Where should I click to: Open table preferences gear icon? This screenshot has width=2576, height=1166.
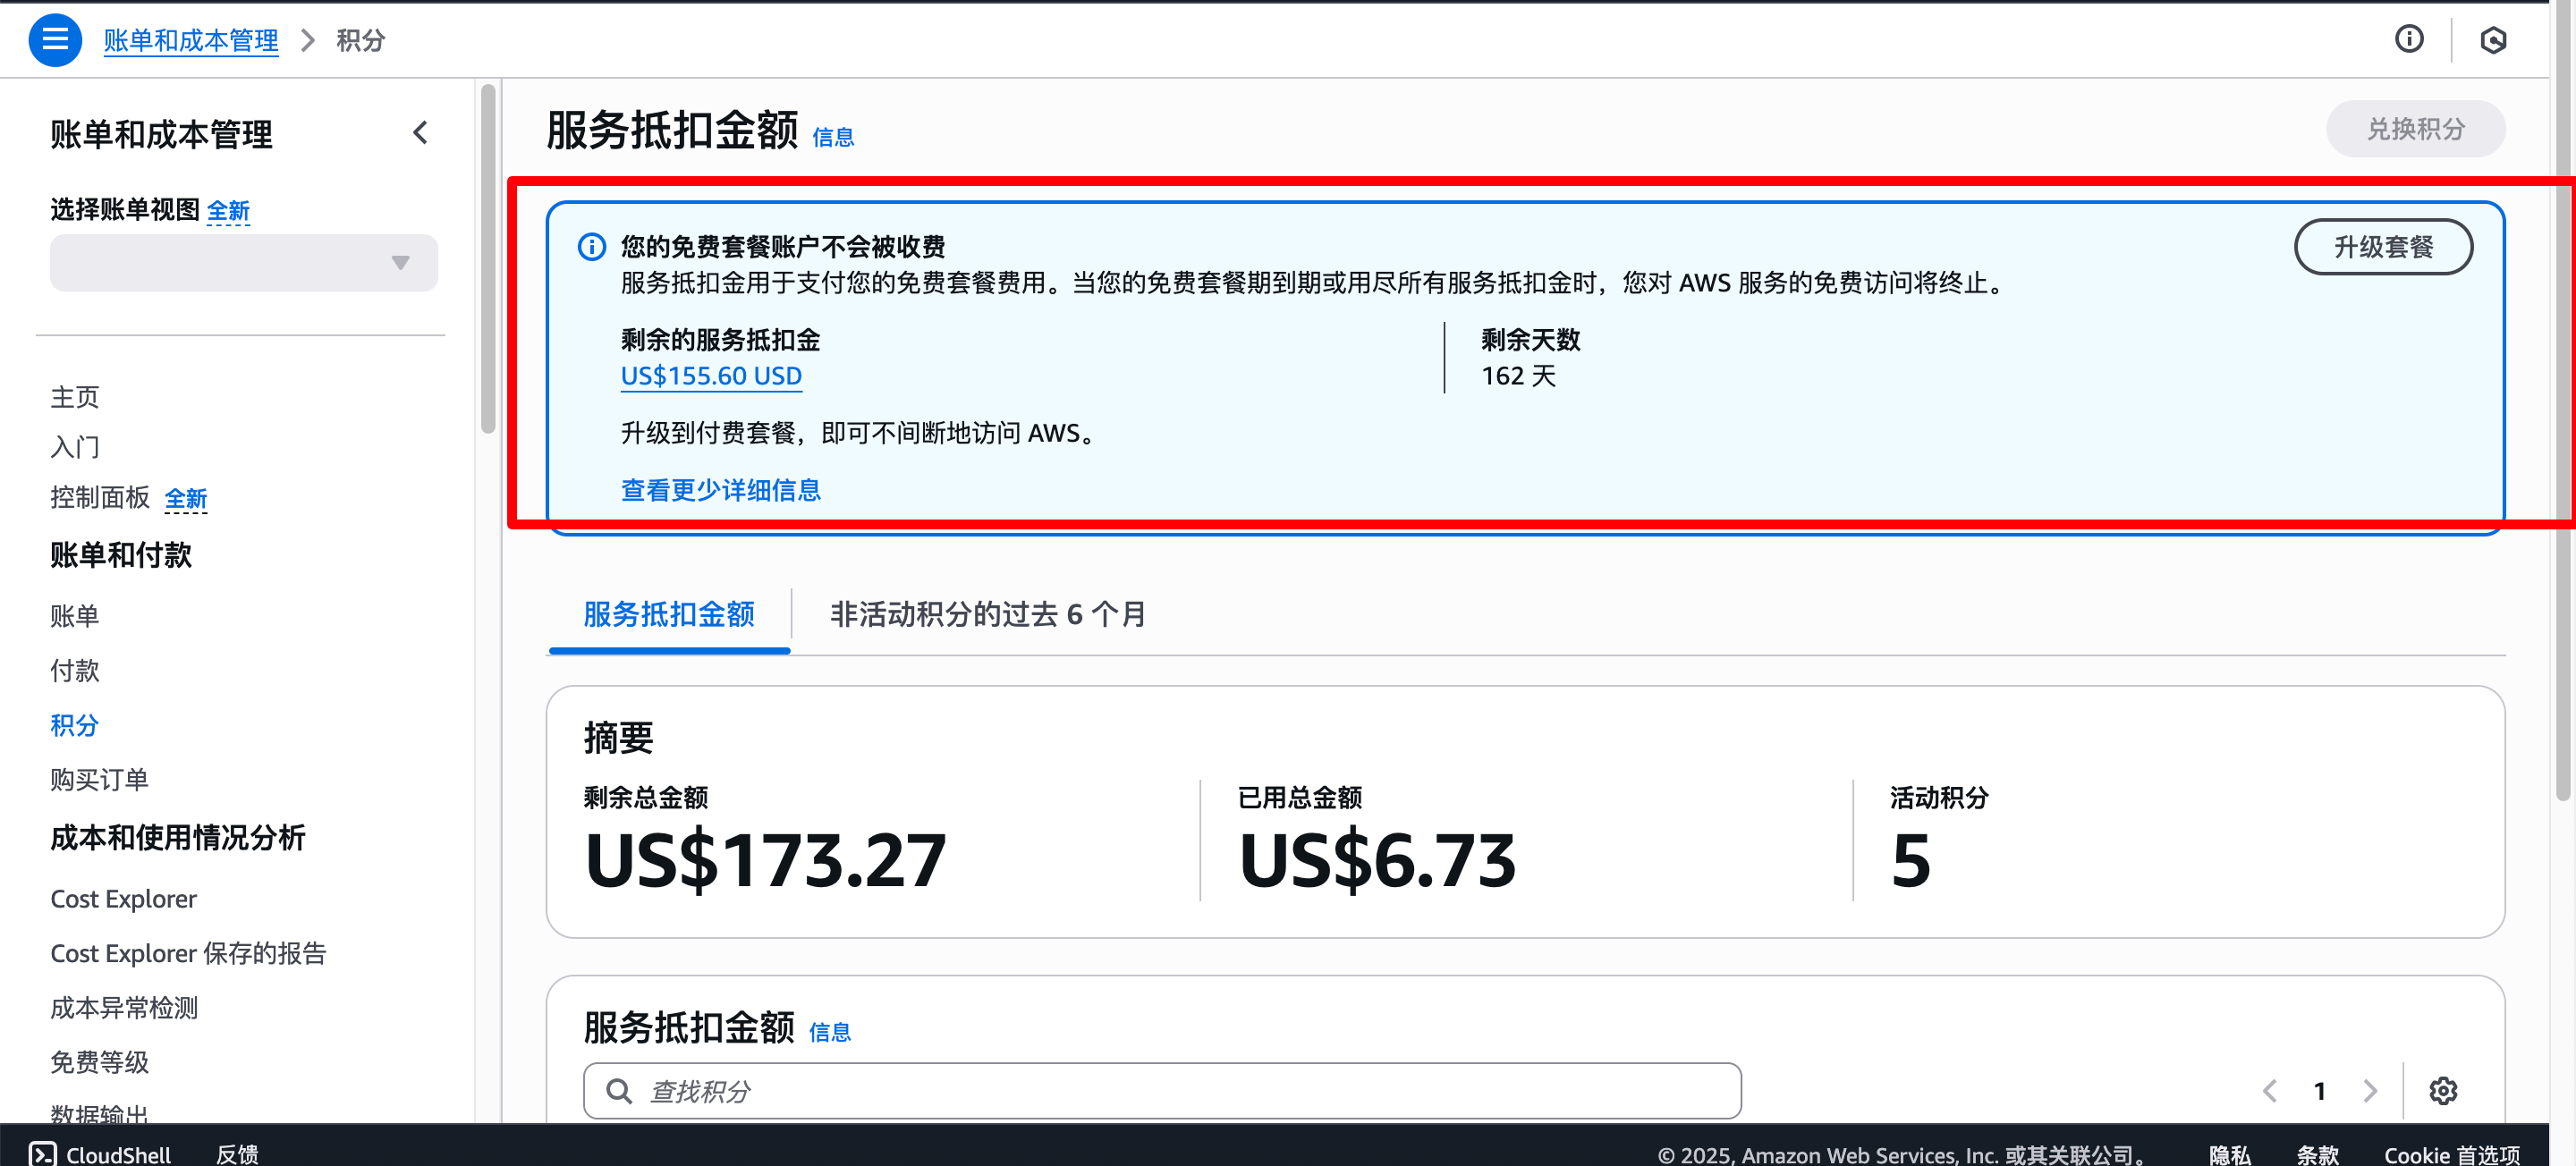tap(2442, 1090)
